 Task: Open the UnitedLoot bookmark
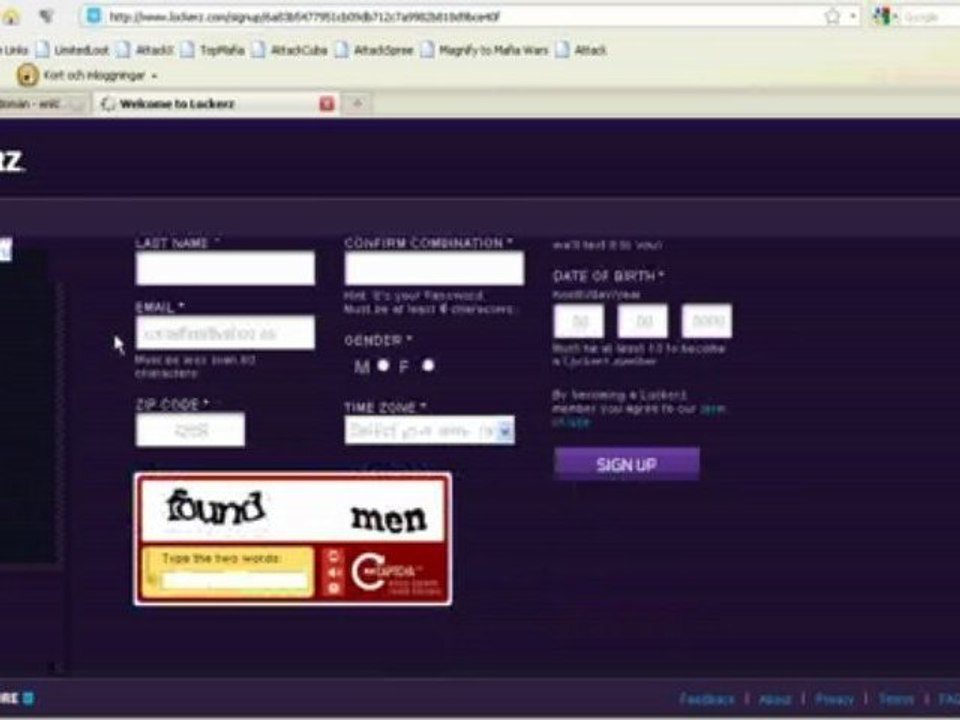[x=72, y=50]
